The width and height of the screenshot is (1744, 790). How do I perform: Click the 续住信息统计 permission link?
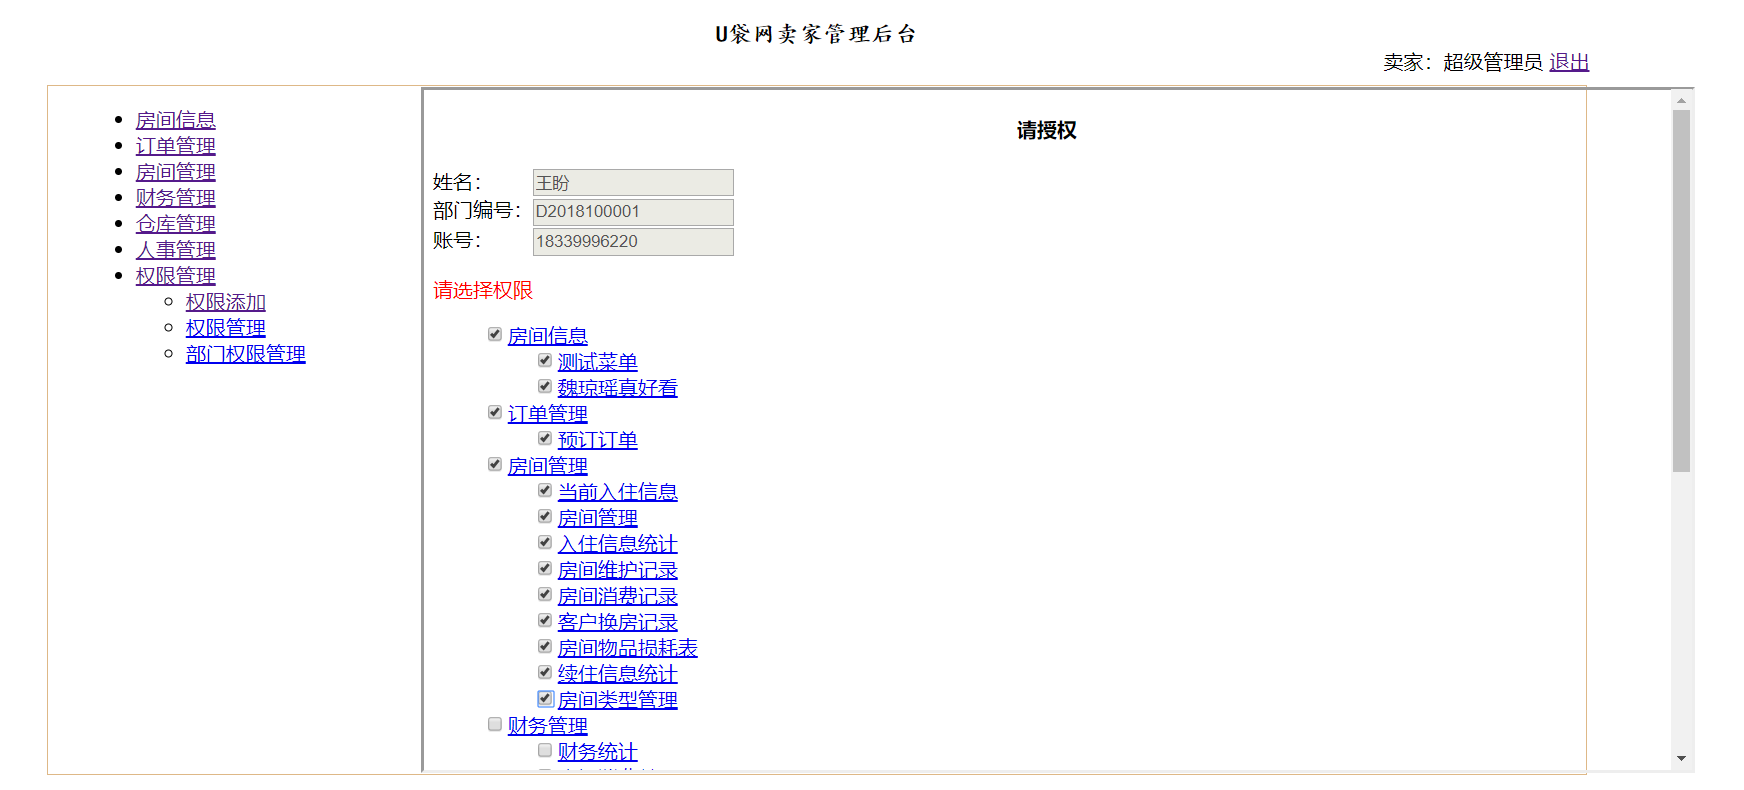point(617,674)
